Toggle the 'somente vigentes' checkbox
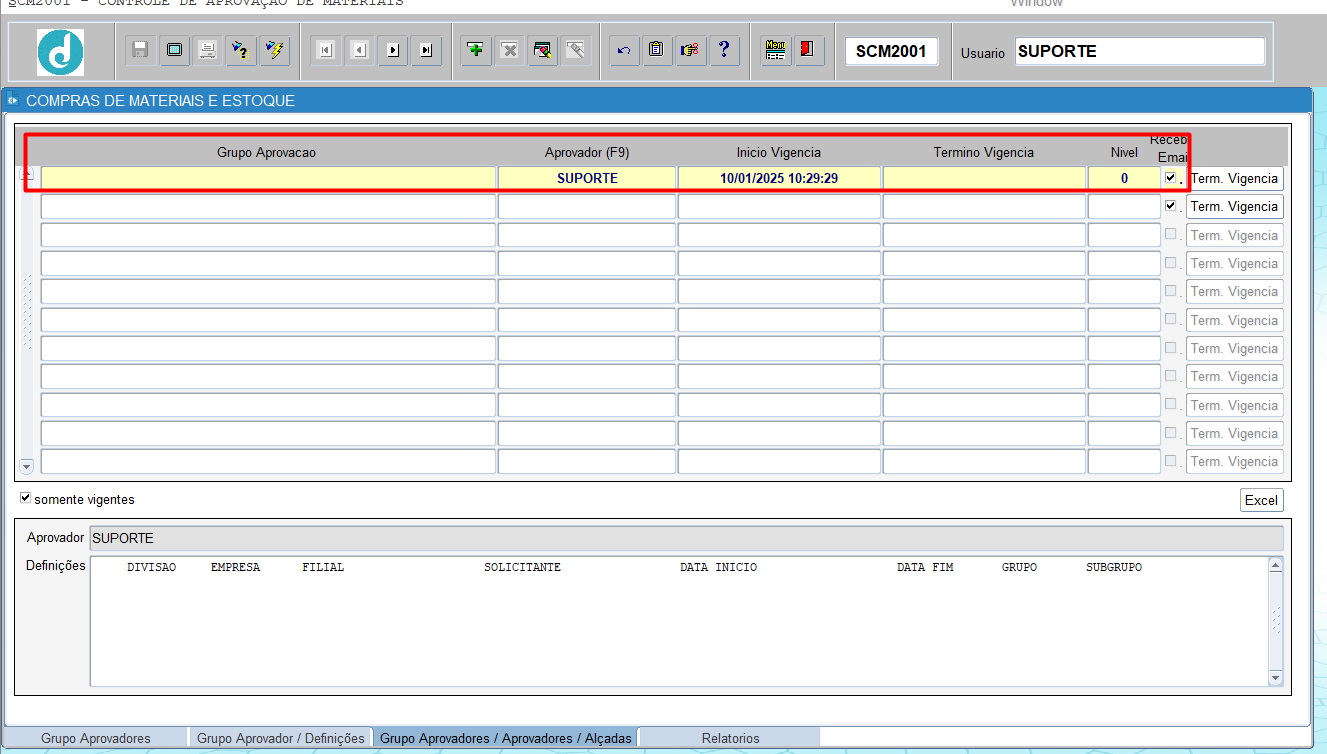1327x754 pixels. coord(25,498)
